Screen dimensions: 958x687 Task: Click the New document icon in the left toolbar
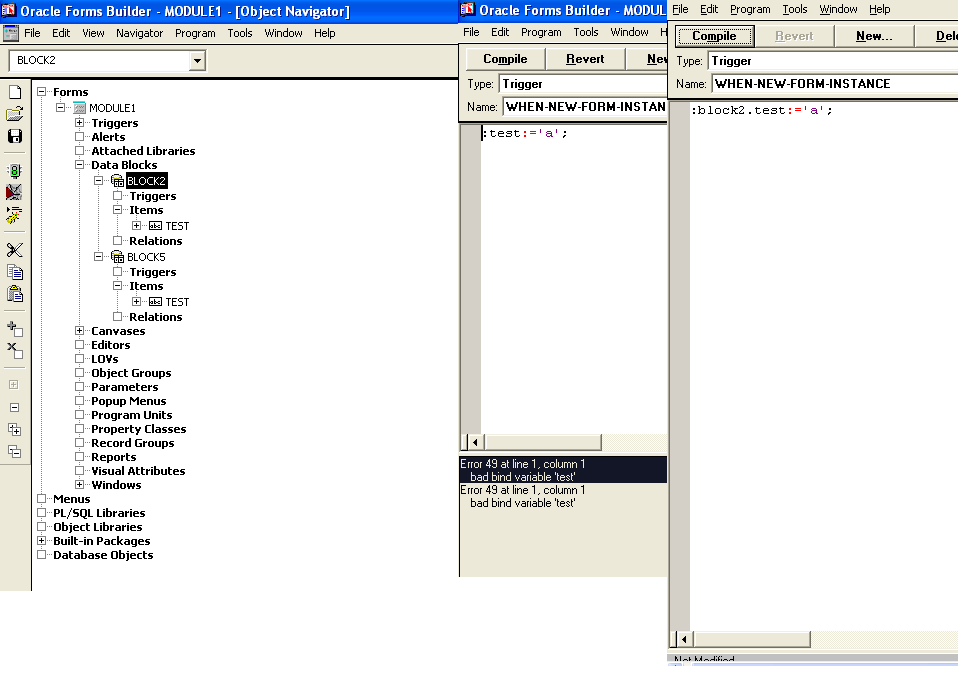[15, 92]
